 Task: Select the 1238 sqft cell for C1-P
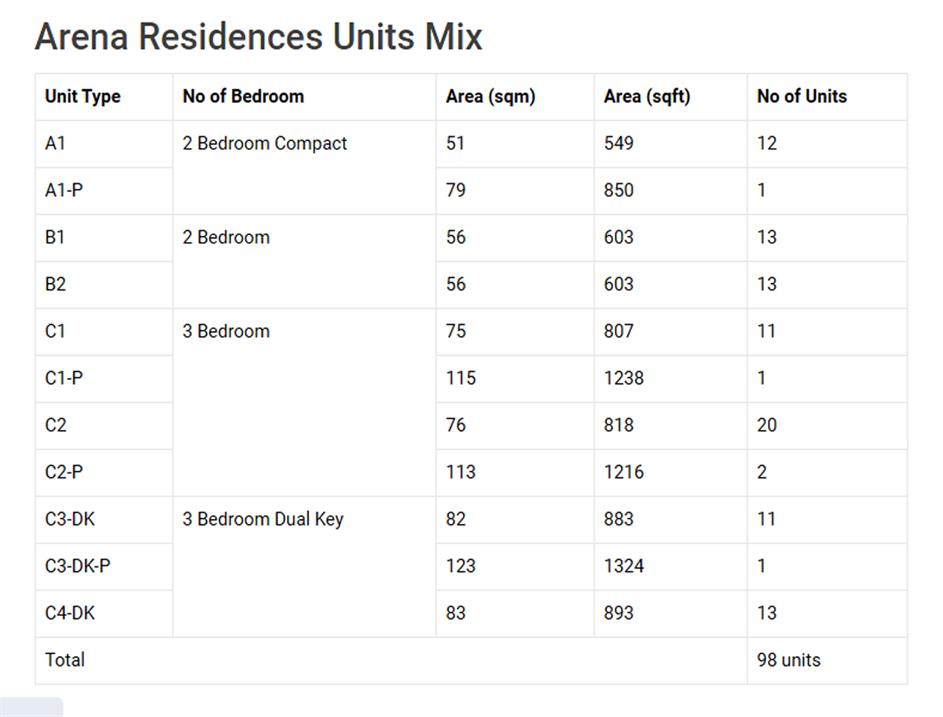point(623,378)
